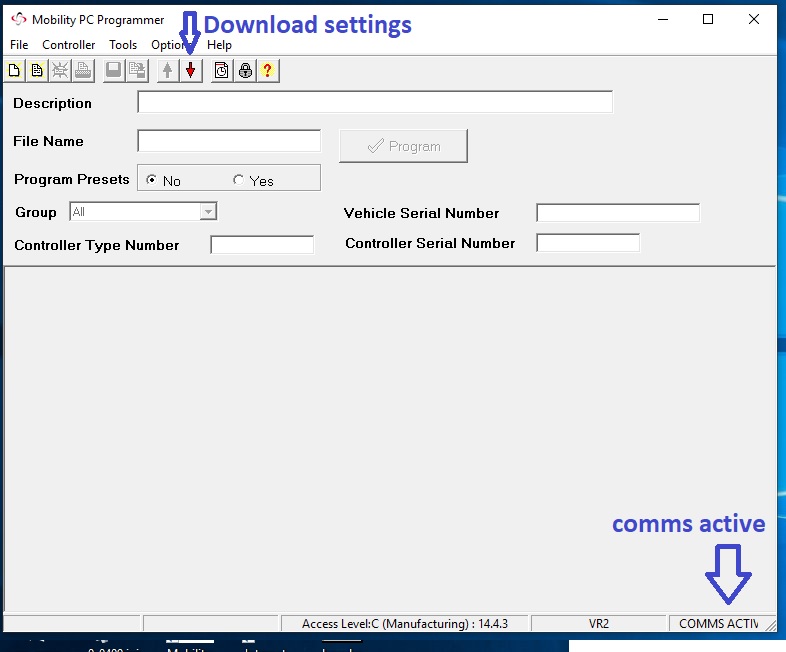Expand the Group dropdown list

click(208, 212)
